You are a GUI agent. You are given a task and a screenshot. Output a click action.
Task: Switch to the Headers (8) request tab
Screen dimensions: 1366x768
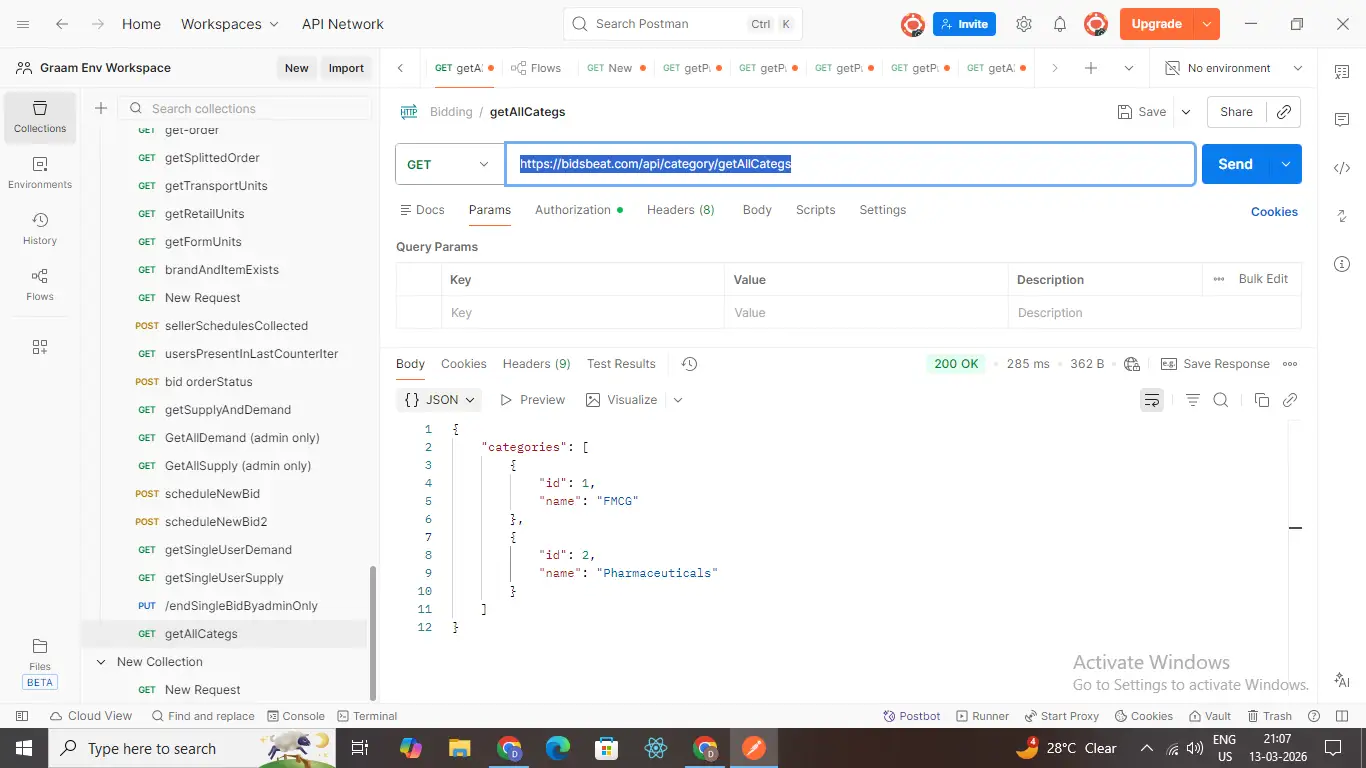point(680,210)
